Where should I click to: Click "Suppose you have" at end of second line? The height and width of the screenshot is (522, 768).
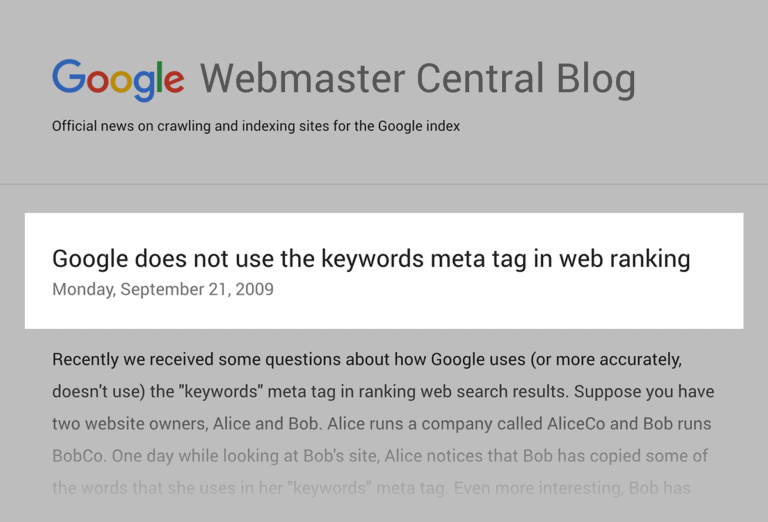[644, 392]
